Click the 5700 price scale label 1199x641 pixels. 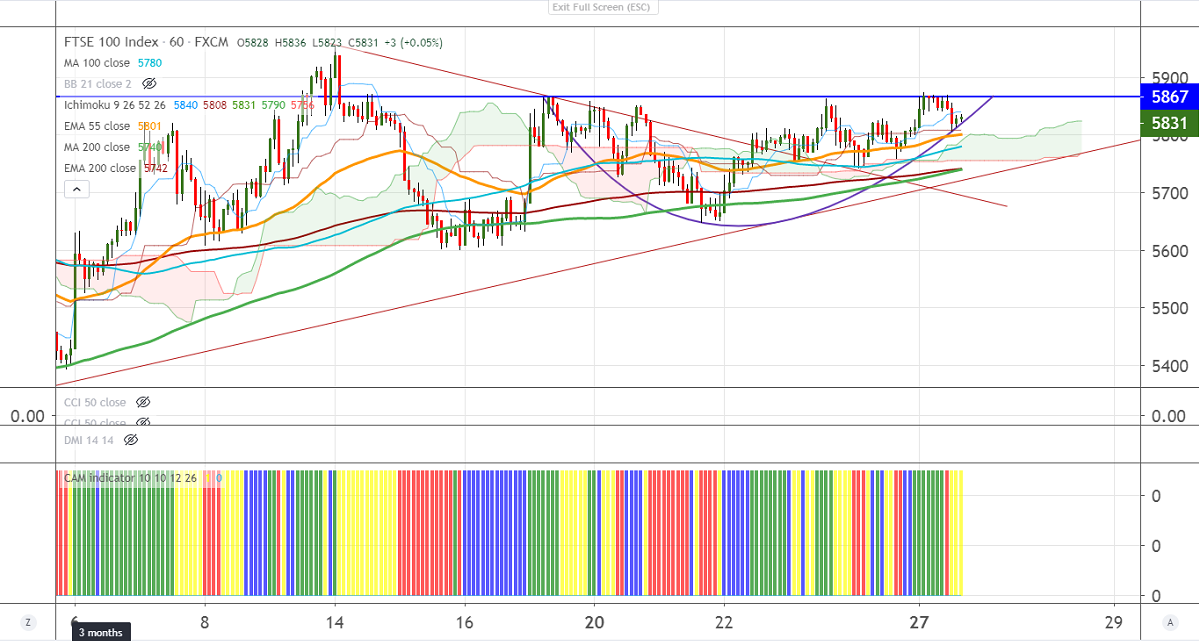point(1170,193)
